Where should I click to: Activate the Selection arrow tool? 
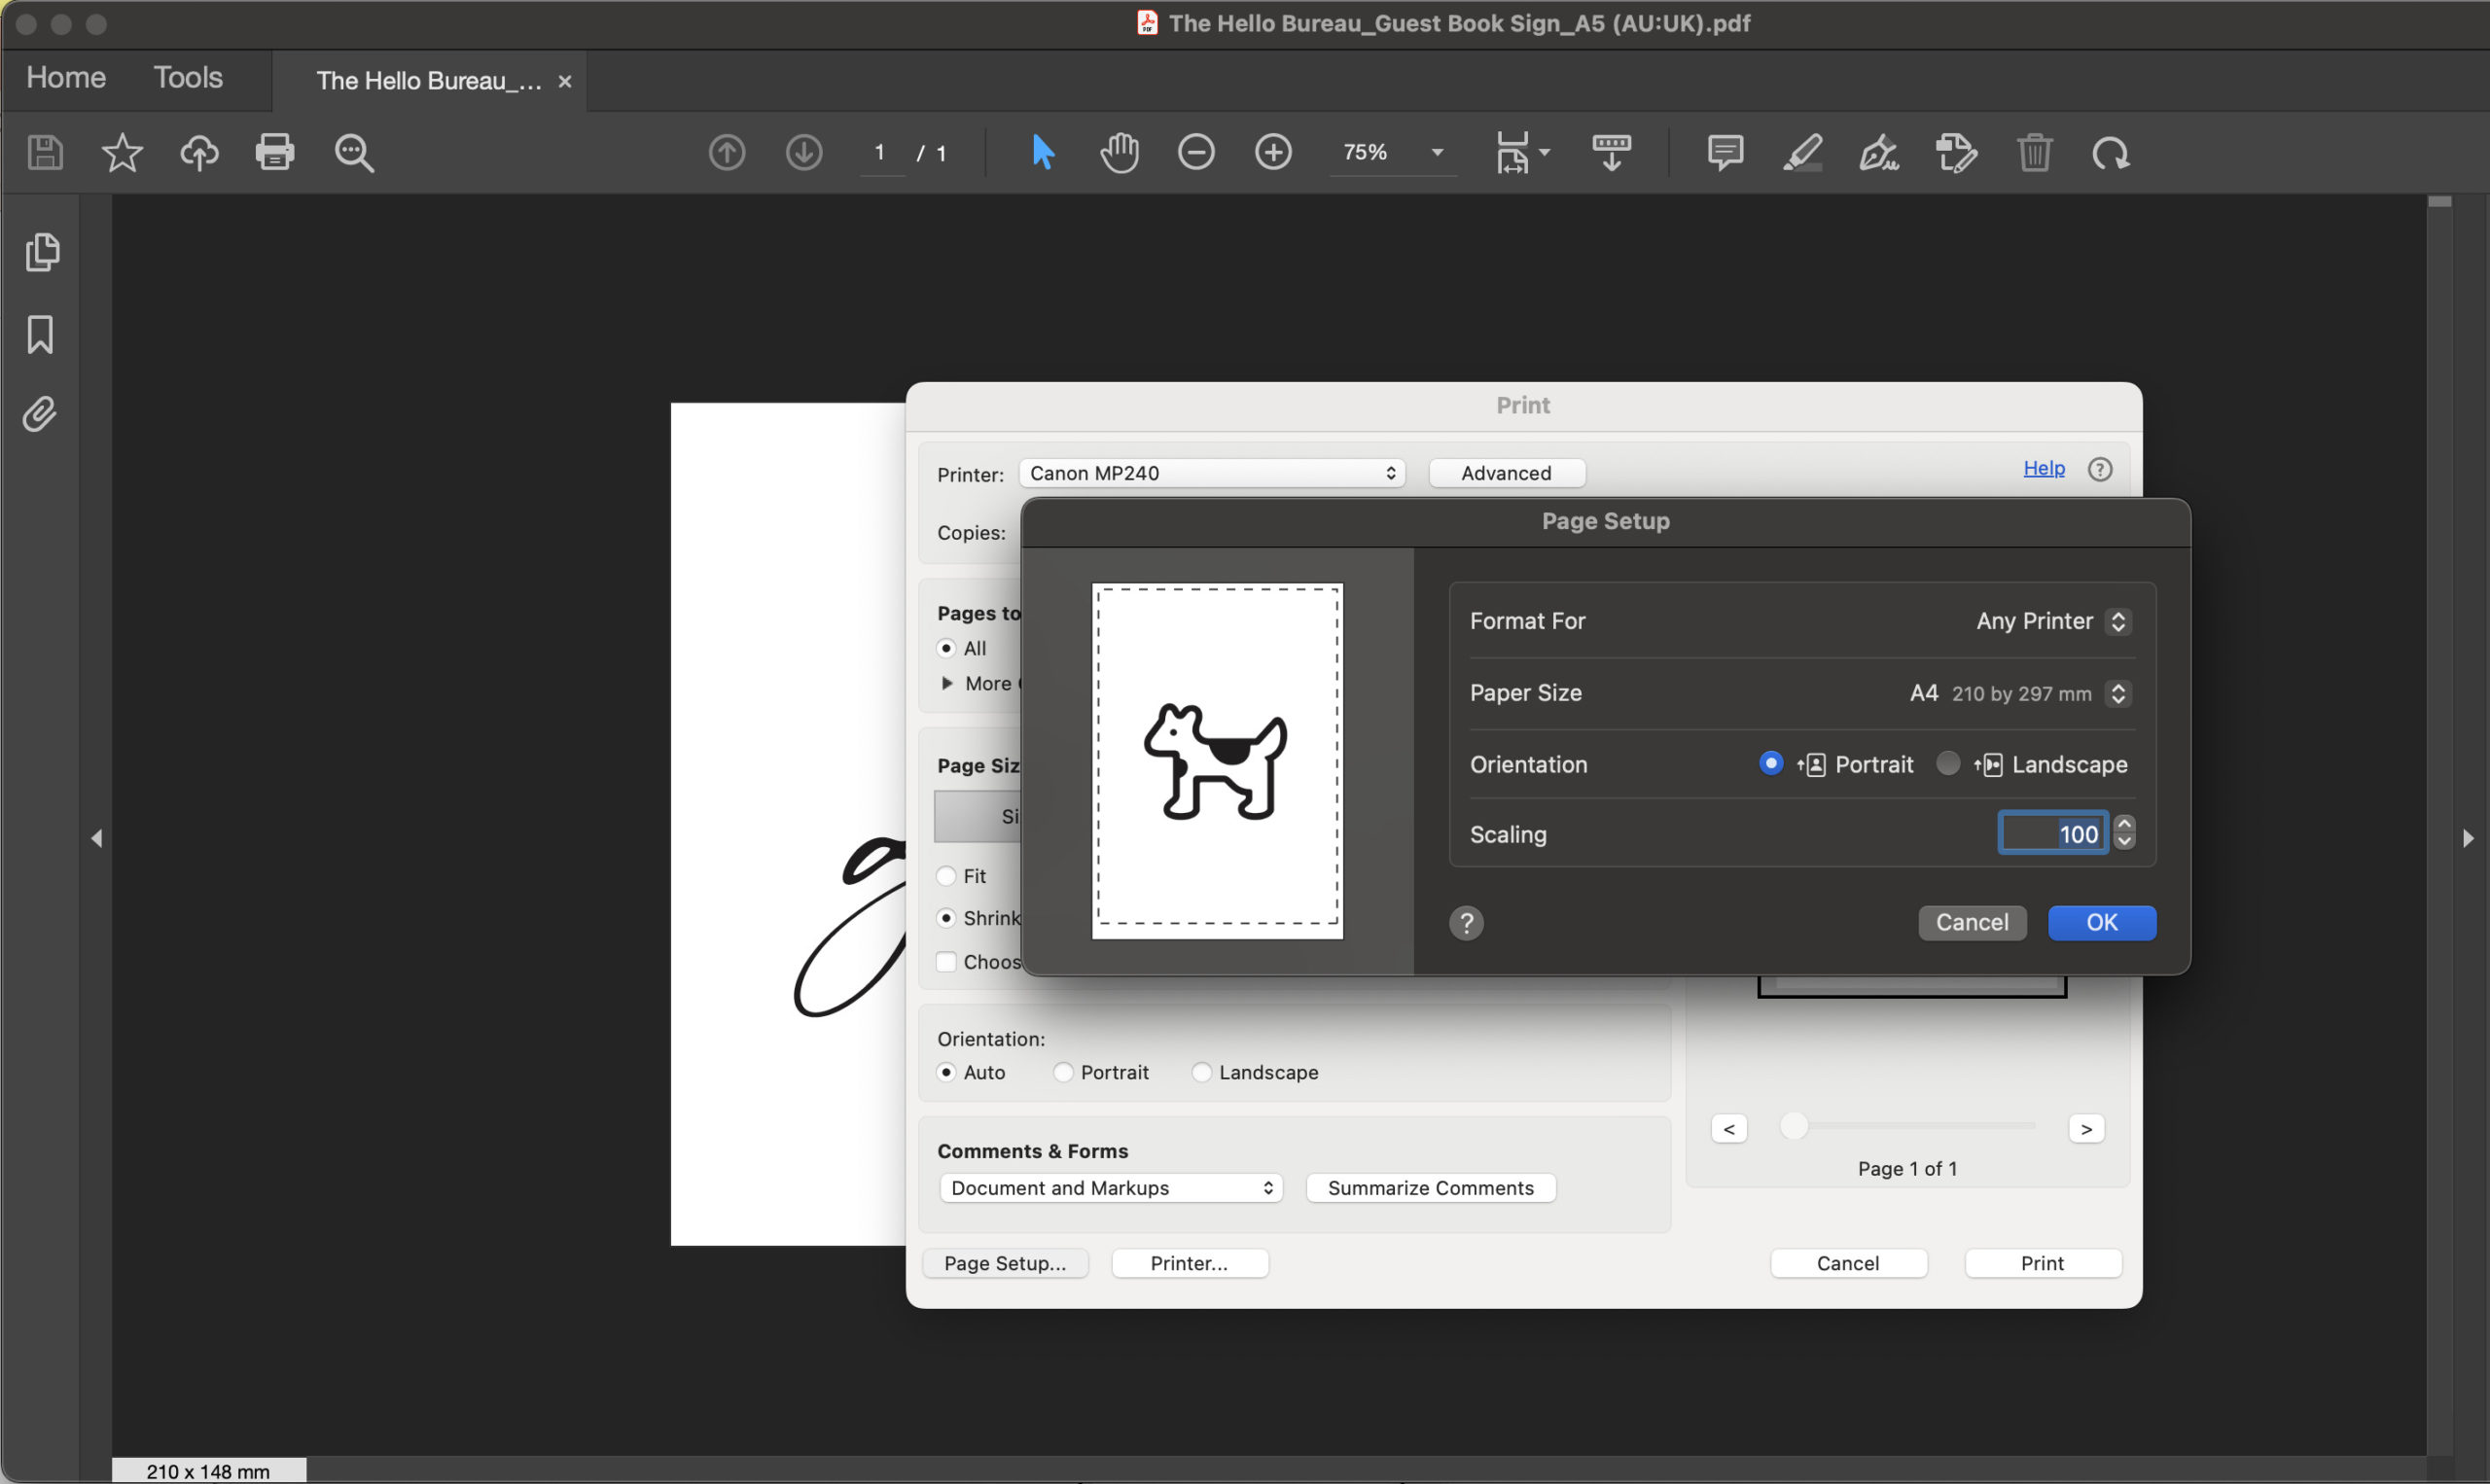point(1042,152)
